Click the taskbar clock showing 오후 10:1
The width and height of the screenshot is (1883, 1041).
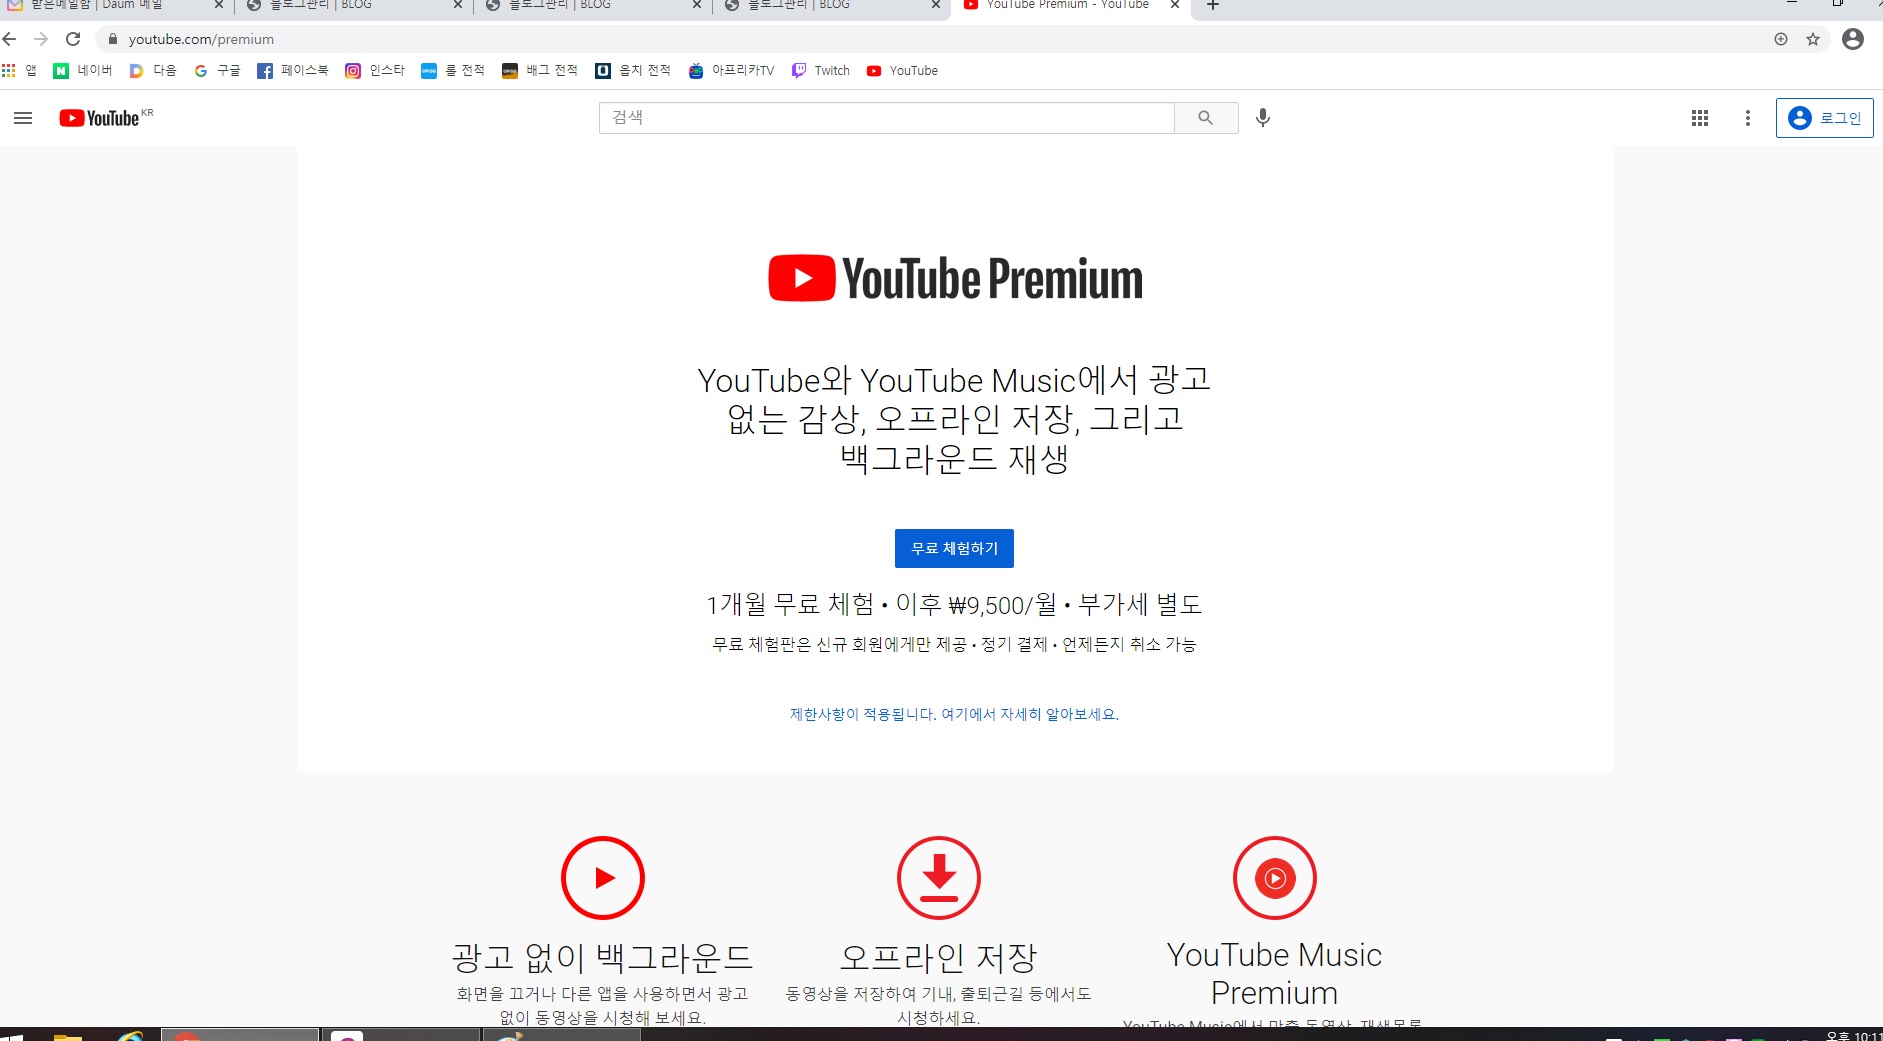pos(1853,1035)
